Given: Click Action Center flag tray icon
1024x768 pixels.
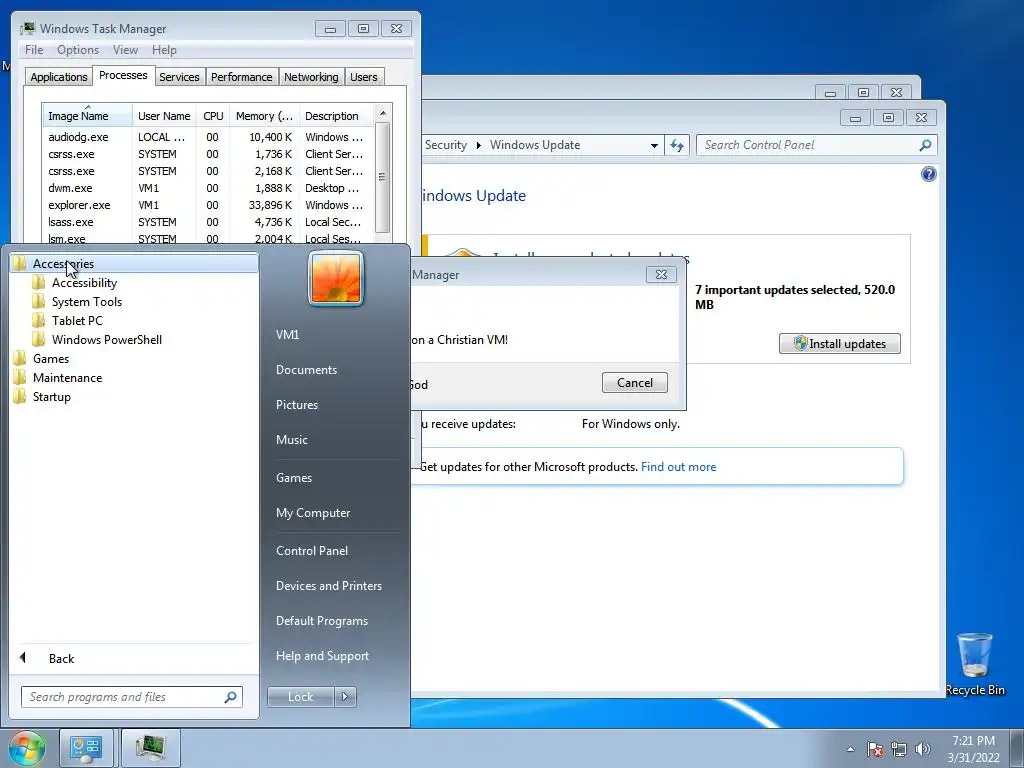Looking at the screenshot, I should pyautogui.click(x=875, y=750).
